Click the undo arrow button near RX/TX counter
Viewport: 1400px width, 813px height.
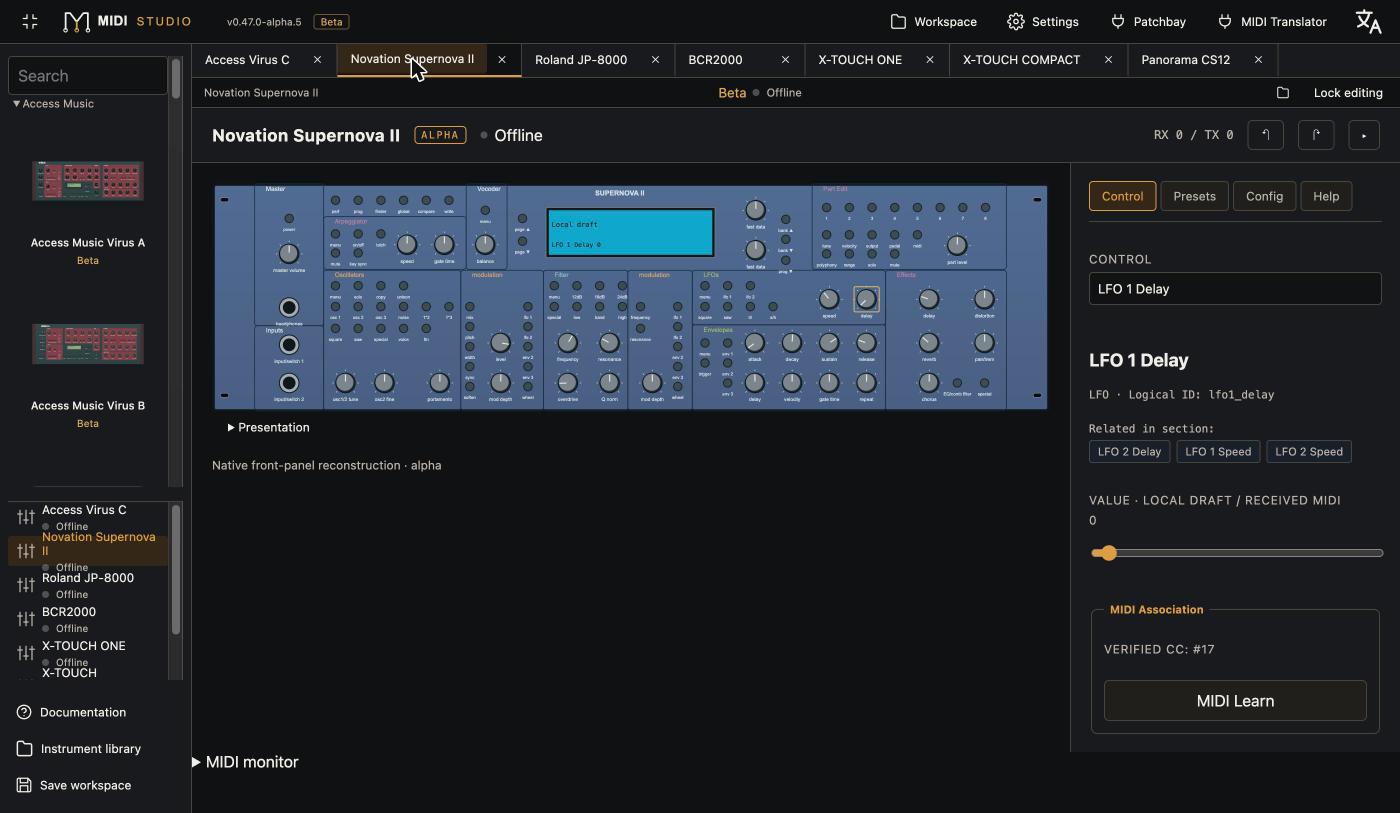click(x=1265, y=135)
